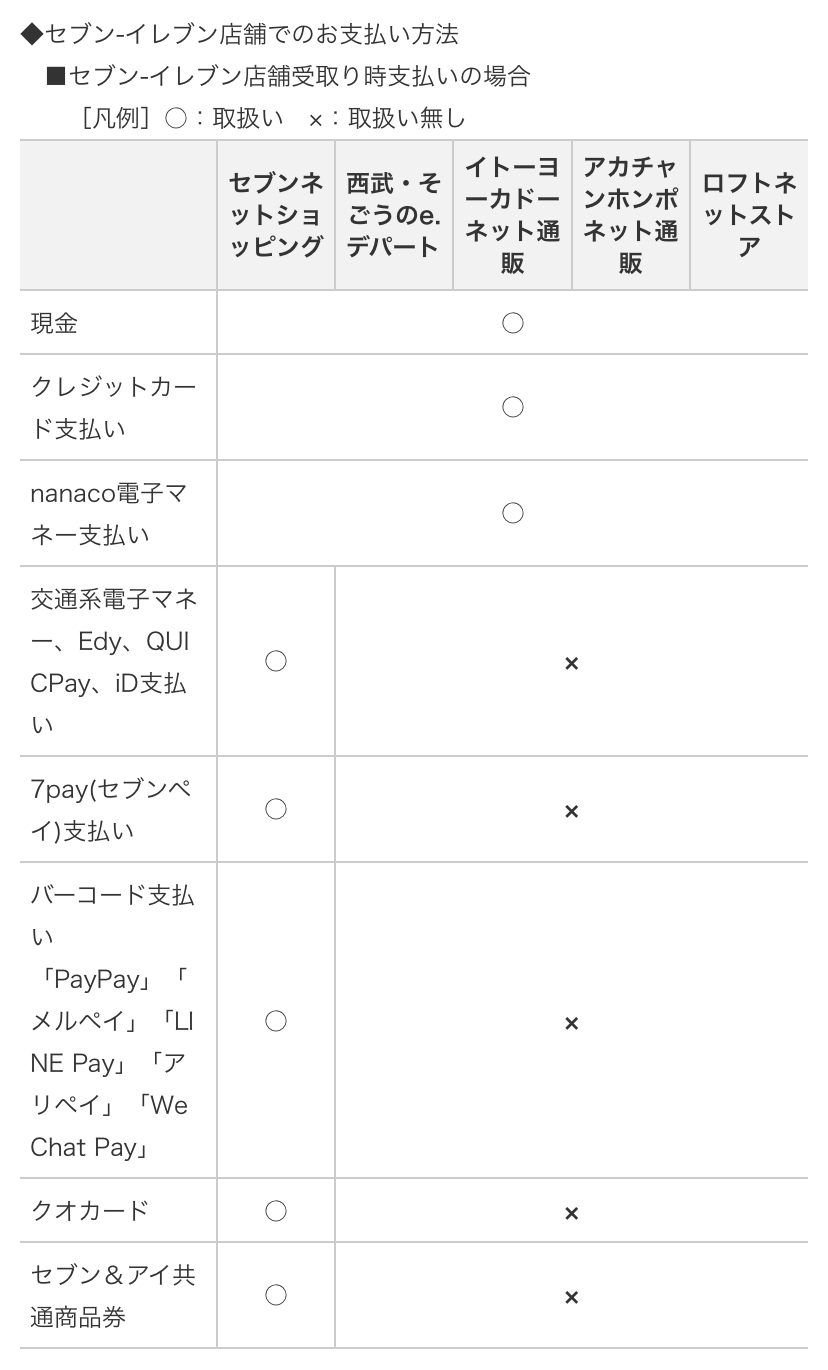The image size is (828, 1370).
Task: Click the セブン-イレブン店舗でのお支払い方法 heading
Action: (x=239, y=33)
